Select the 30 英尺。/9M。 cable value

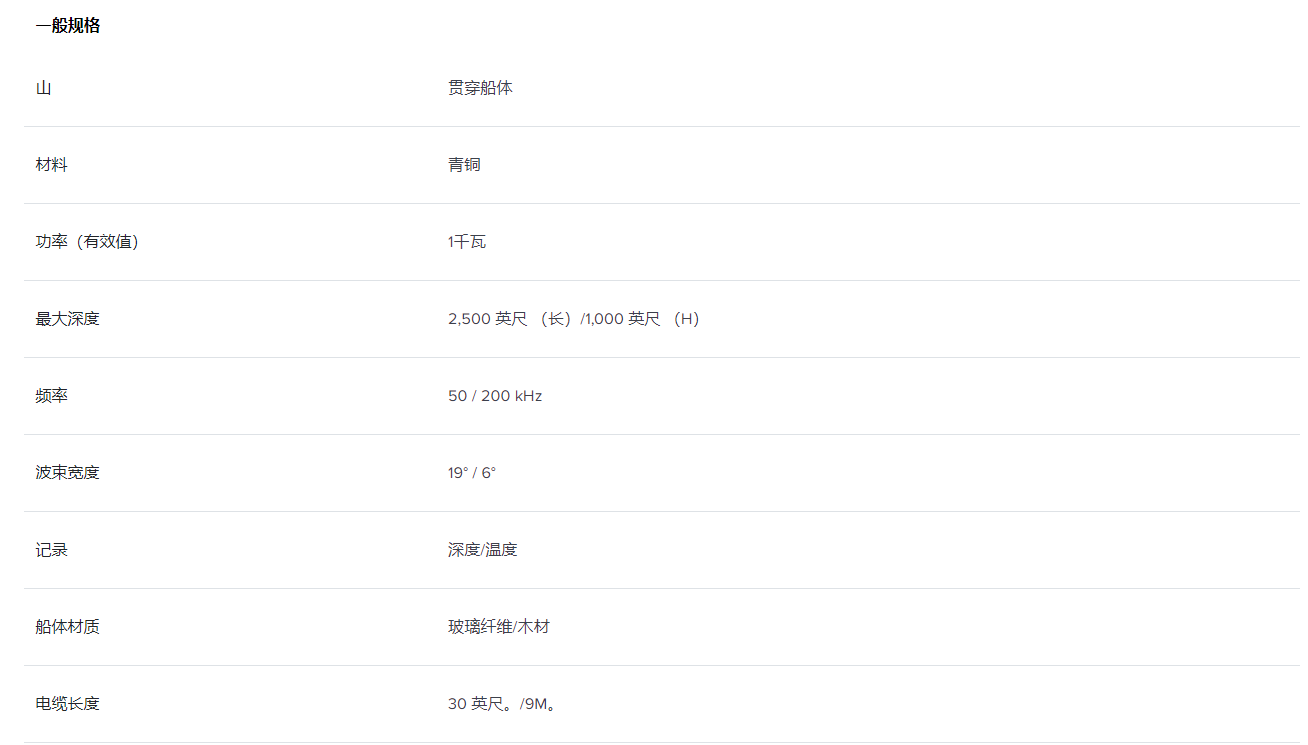tap(501, 704)
